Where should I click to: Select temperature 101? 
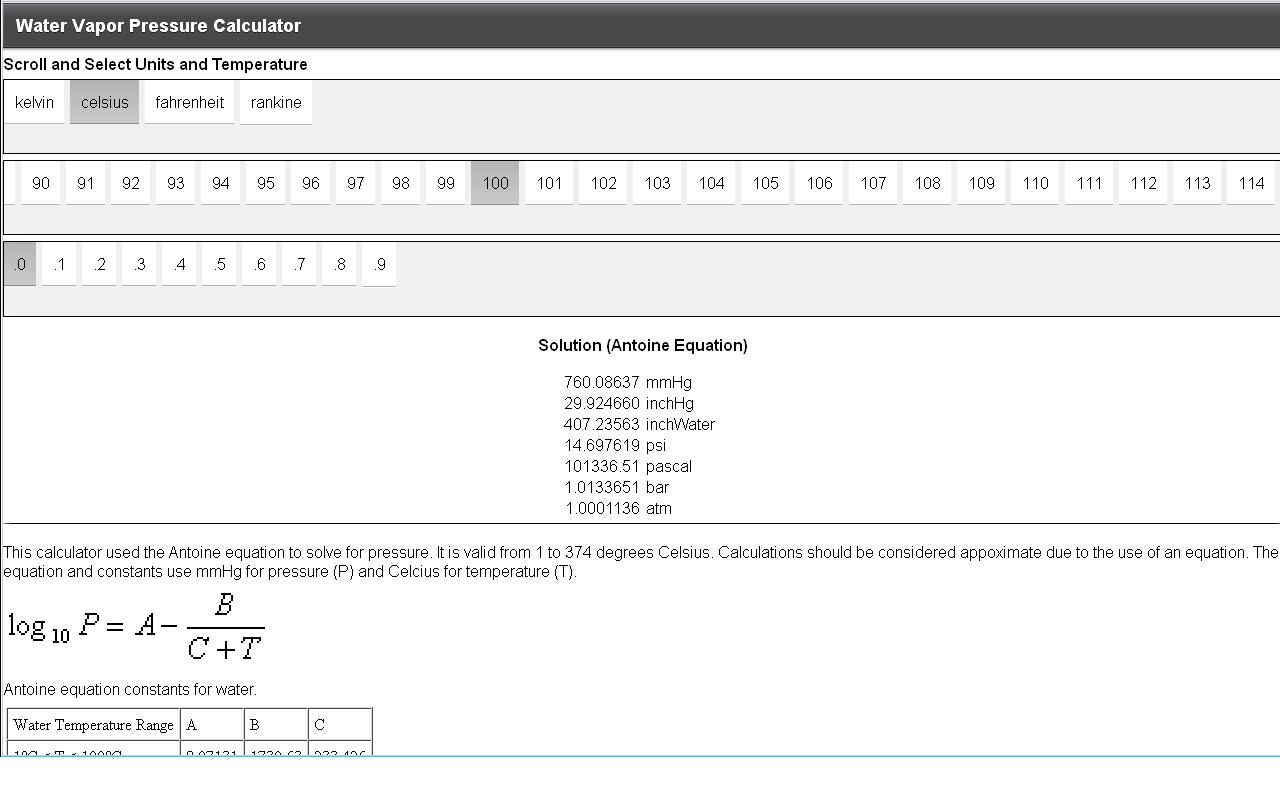pyautogui.click(x=549, y=183)
